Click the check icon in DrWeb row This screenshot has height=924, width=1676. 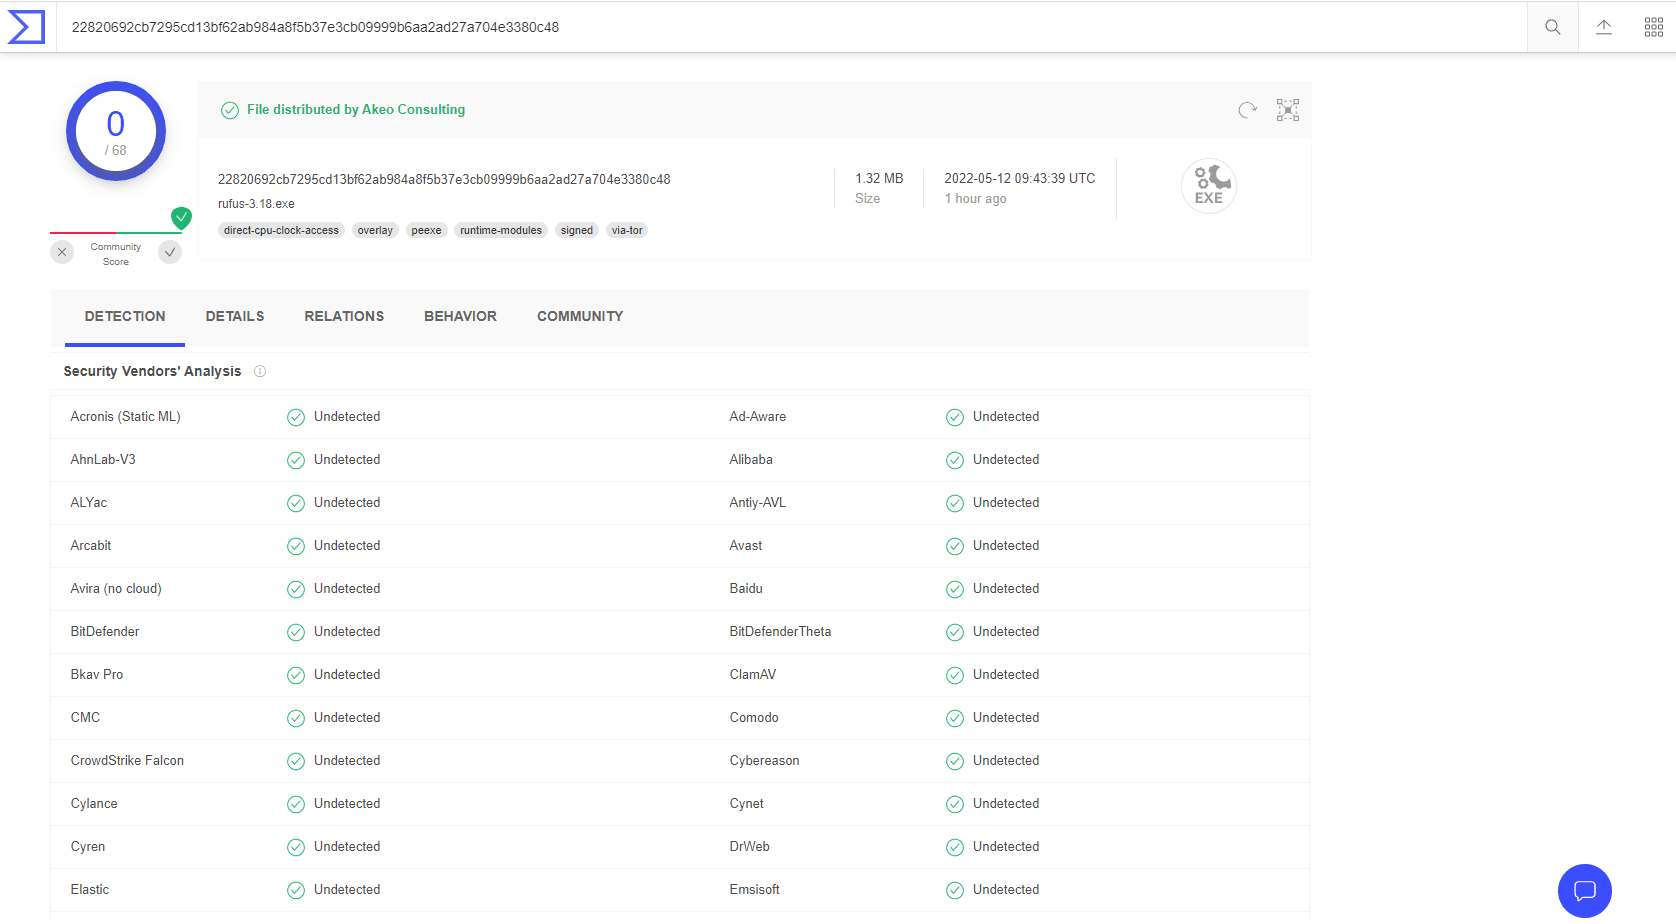click(955, 847)
